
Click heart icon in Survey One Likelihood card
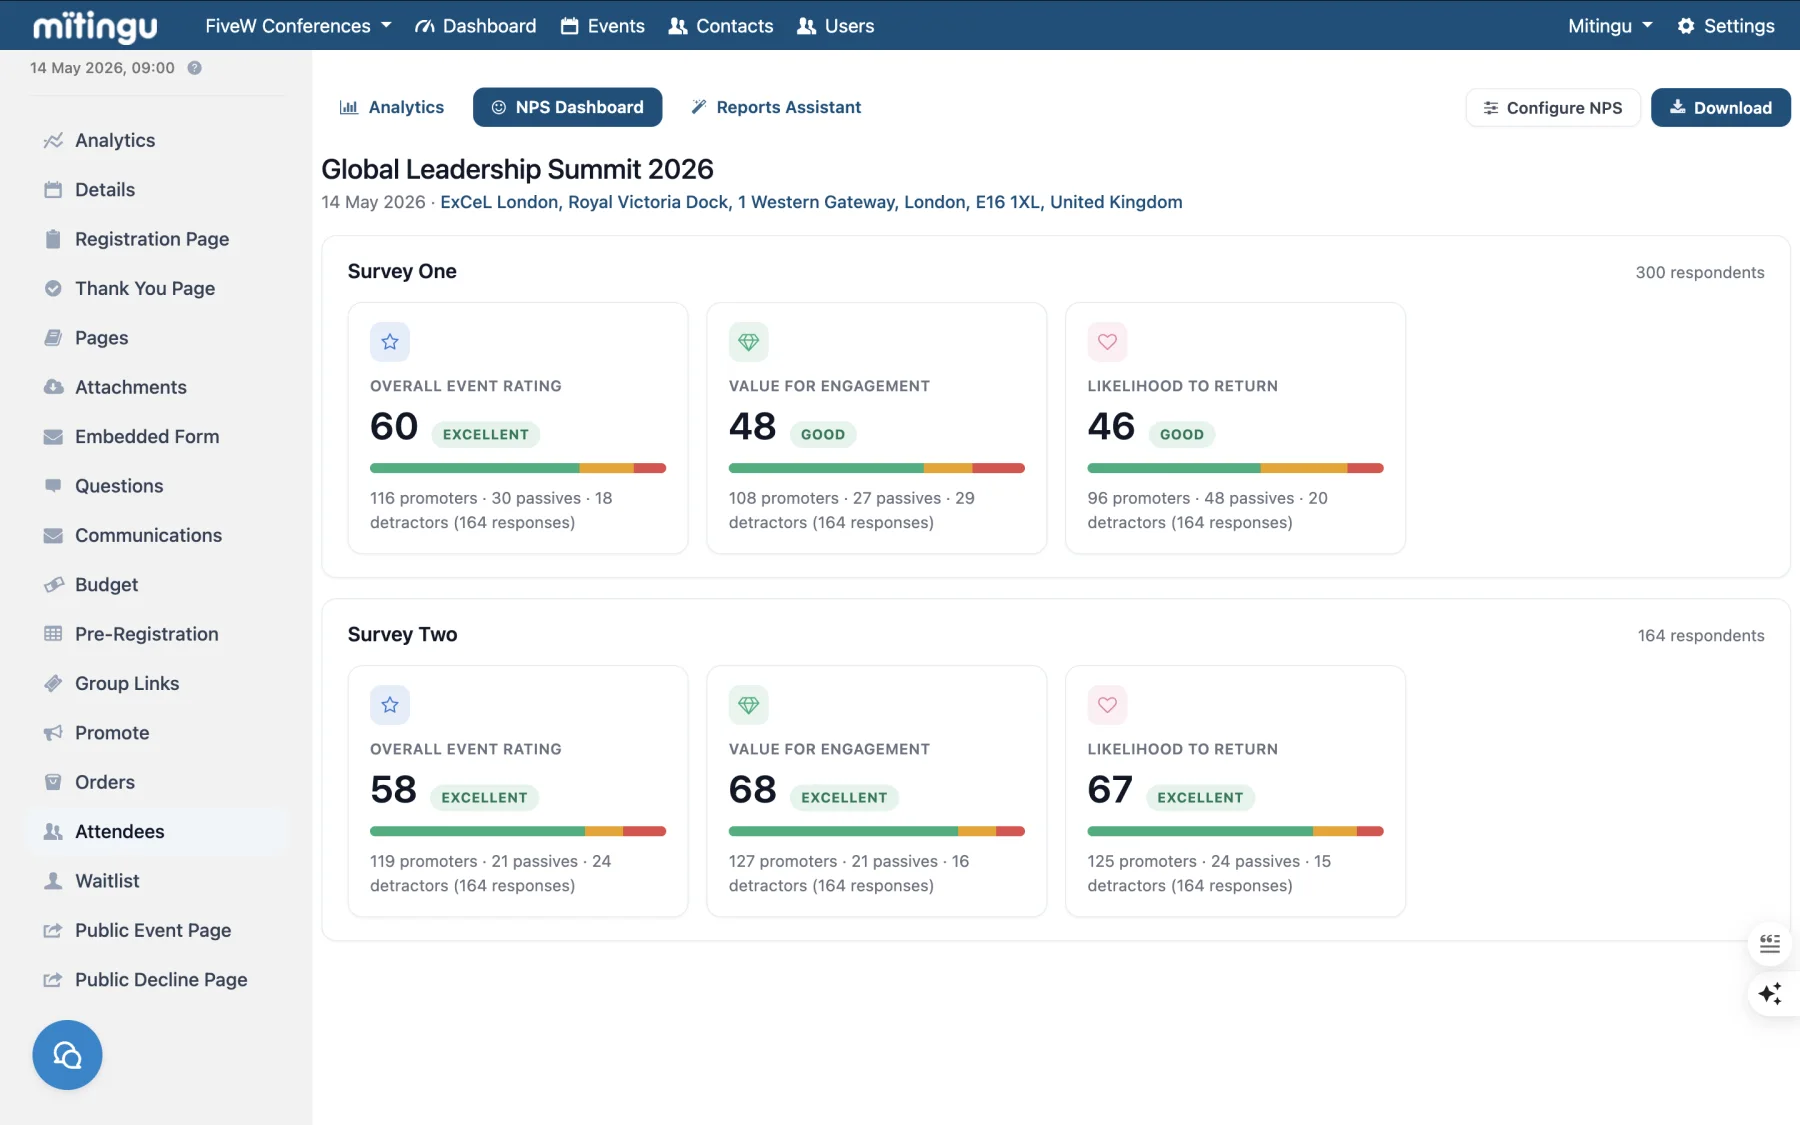(1107, 342)
